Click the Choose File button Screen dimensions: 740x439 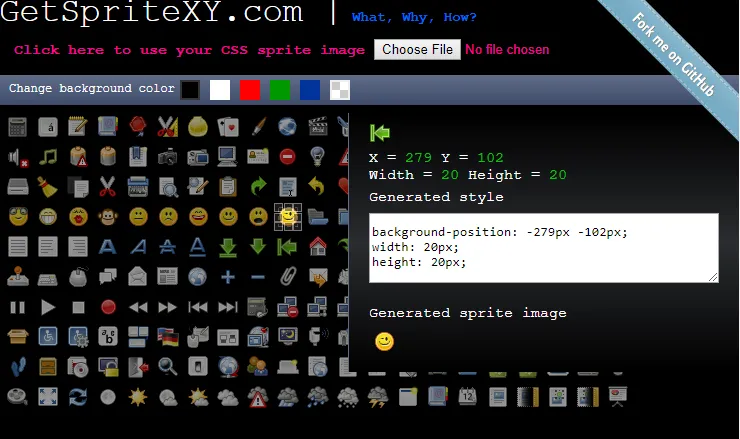coord(417,50)
